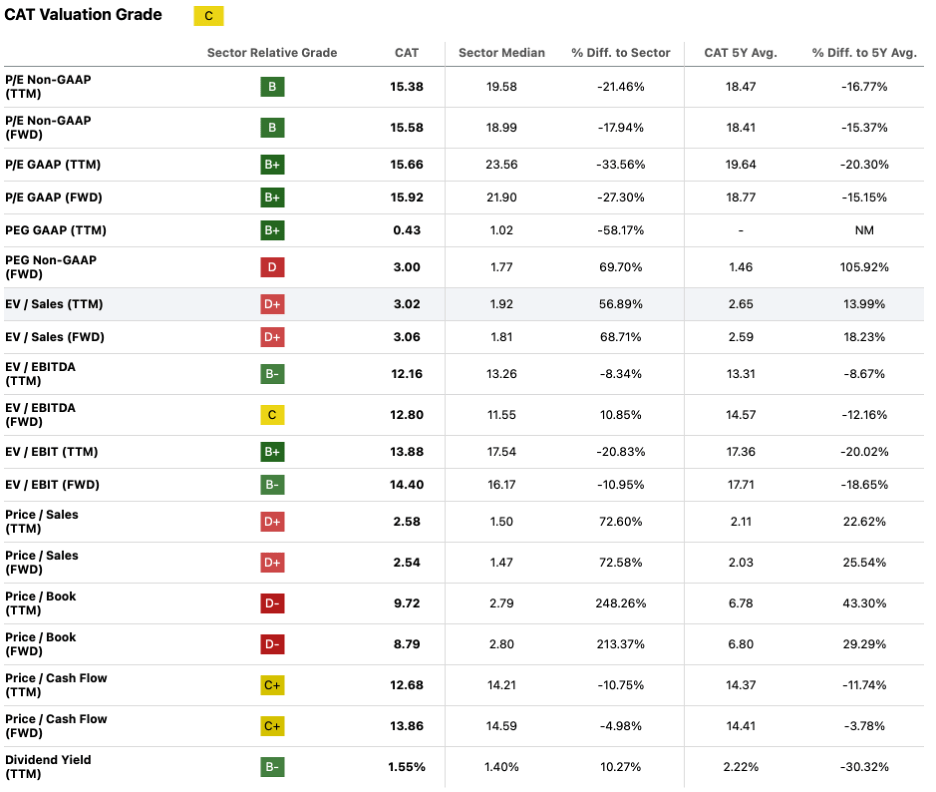This screenshot has height=792, width=936.
Task: Open the EV / EBIT (FWD) metric link
Action: [53, 485]
